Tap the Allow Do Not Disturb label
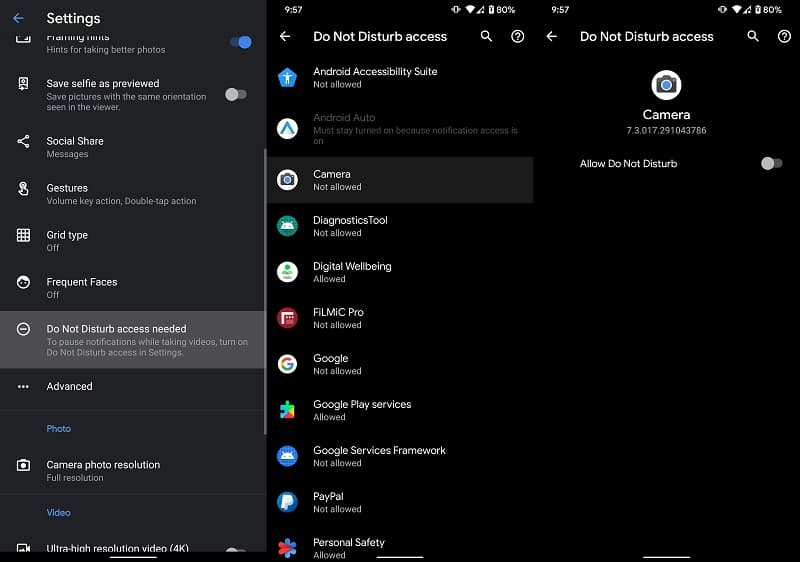800x562 pixels. (x=628, y=164)
